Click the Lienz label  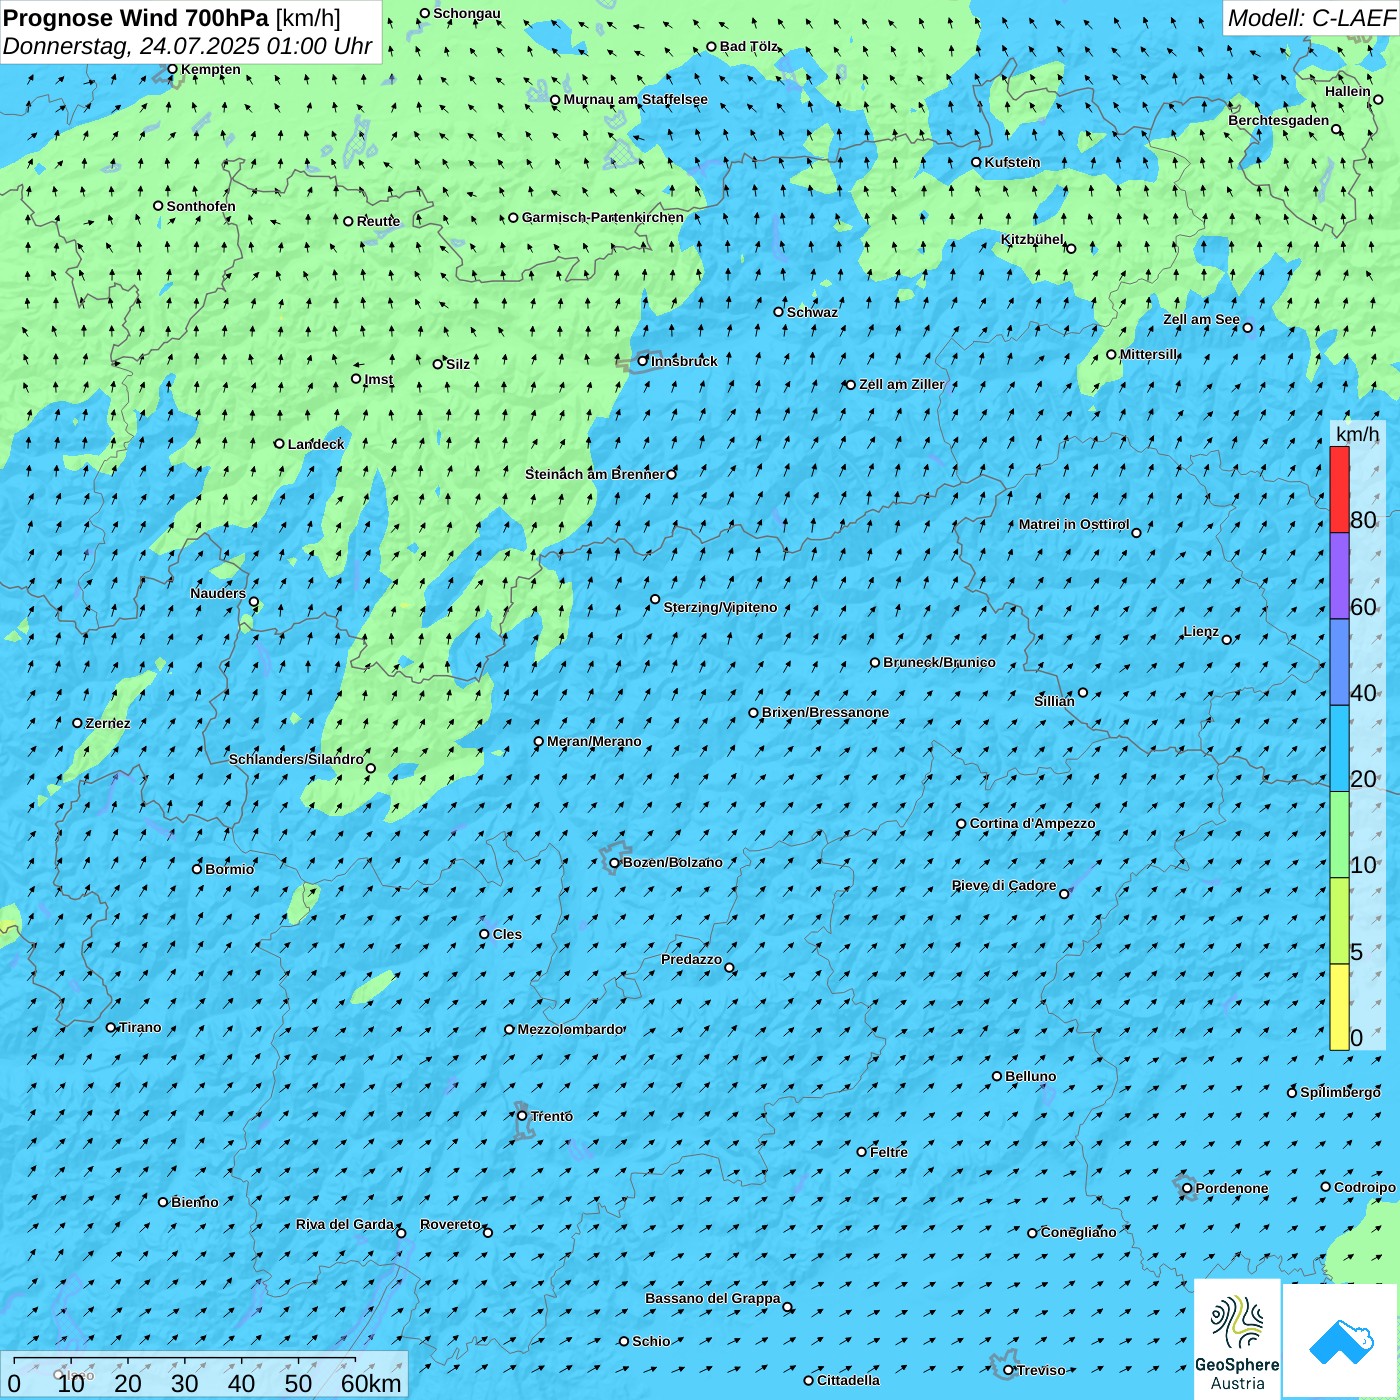coord(1201,631)
